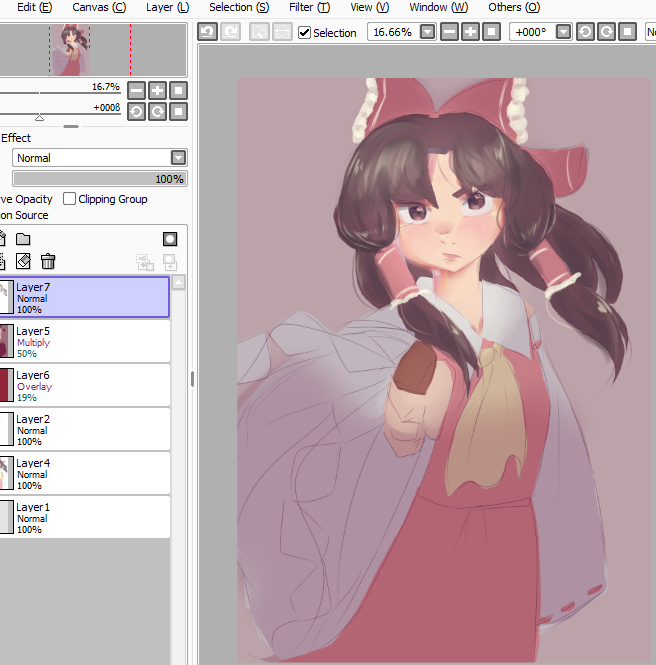Open the Layer menu
The width and height of the screenshot is (656, 665).
167,7
